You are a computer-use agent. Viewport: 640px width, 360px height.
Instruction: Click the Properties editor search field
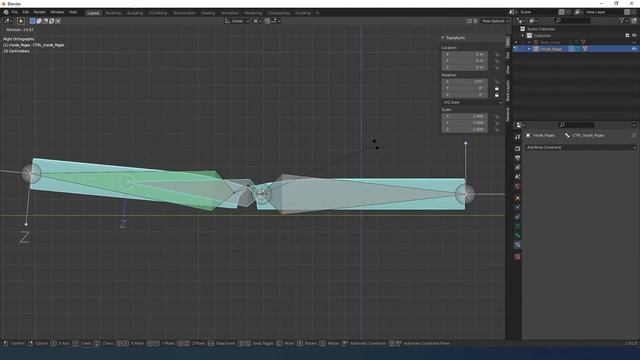[x=576, y=125]
